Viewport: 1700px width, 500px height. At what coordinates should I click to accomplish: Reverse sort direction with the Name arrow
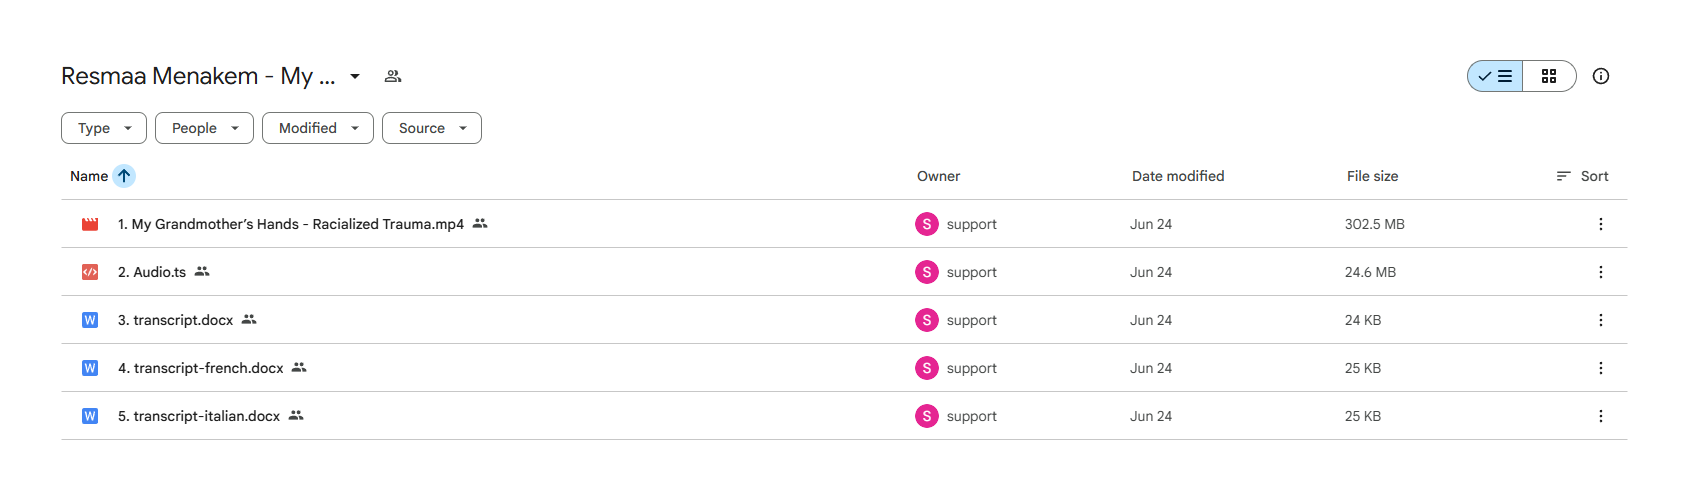coord(124,176)
